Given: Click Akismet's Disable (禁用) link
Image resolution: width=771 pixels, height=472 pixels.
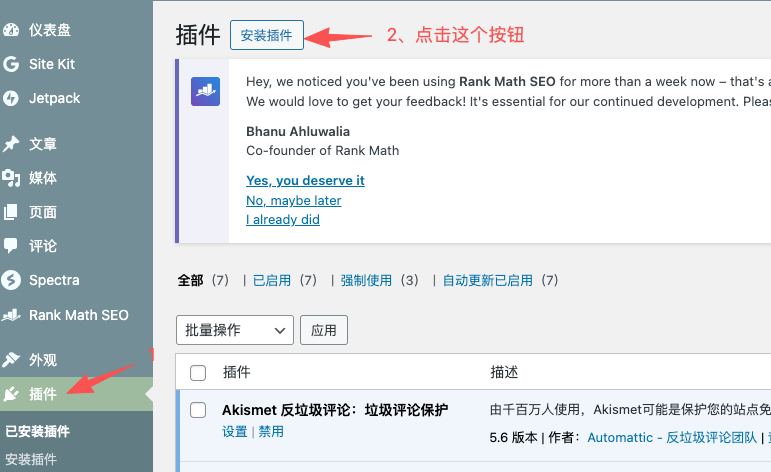Looking at the screenshot, I should (x=271, y=432).
